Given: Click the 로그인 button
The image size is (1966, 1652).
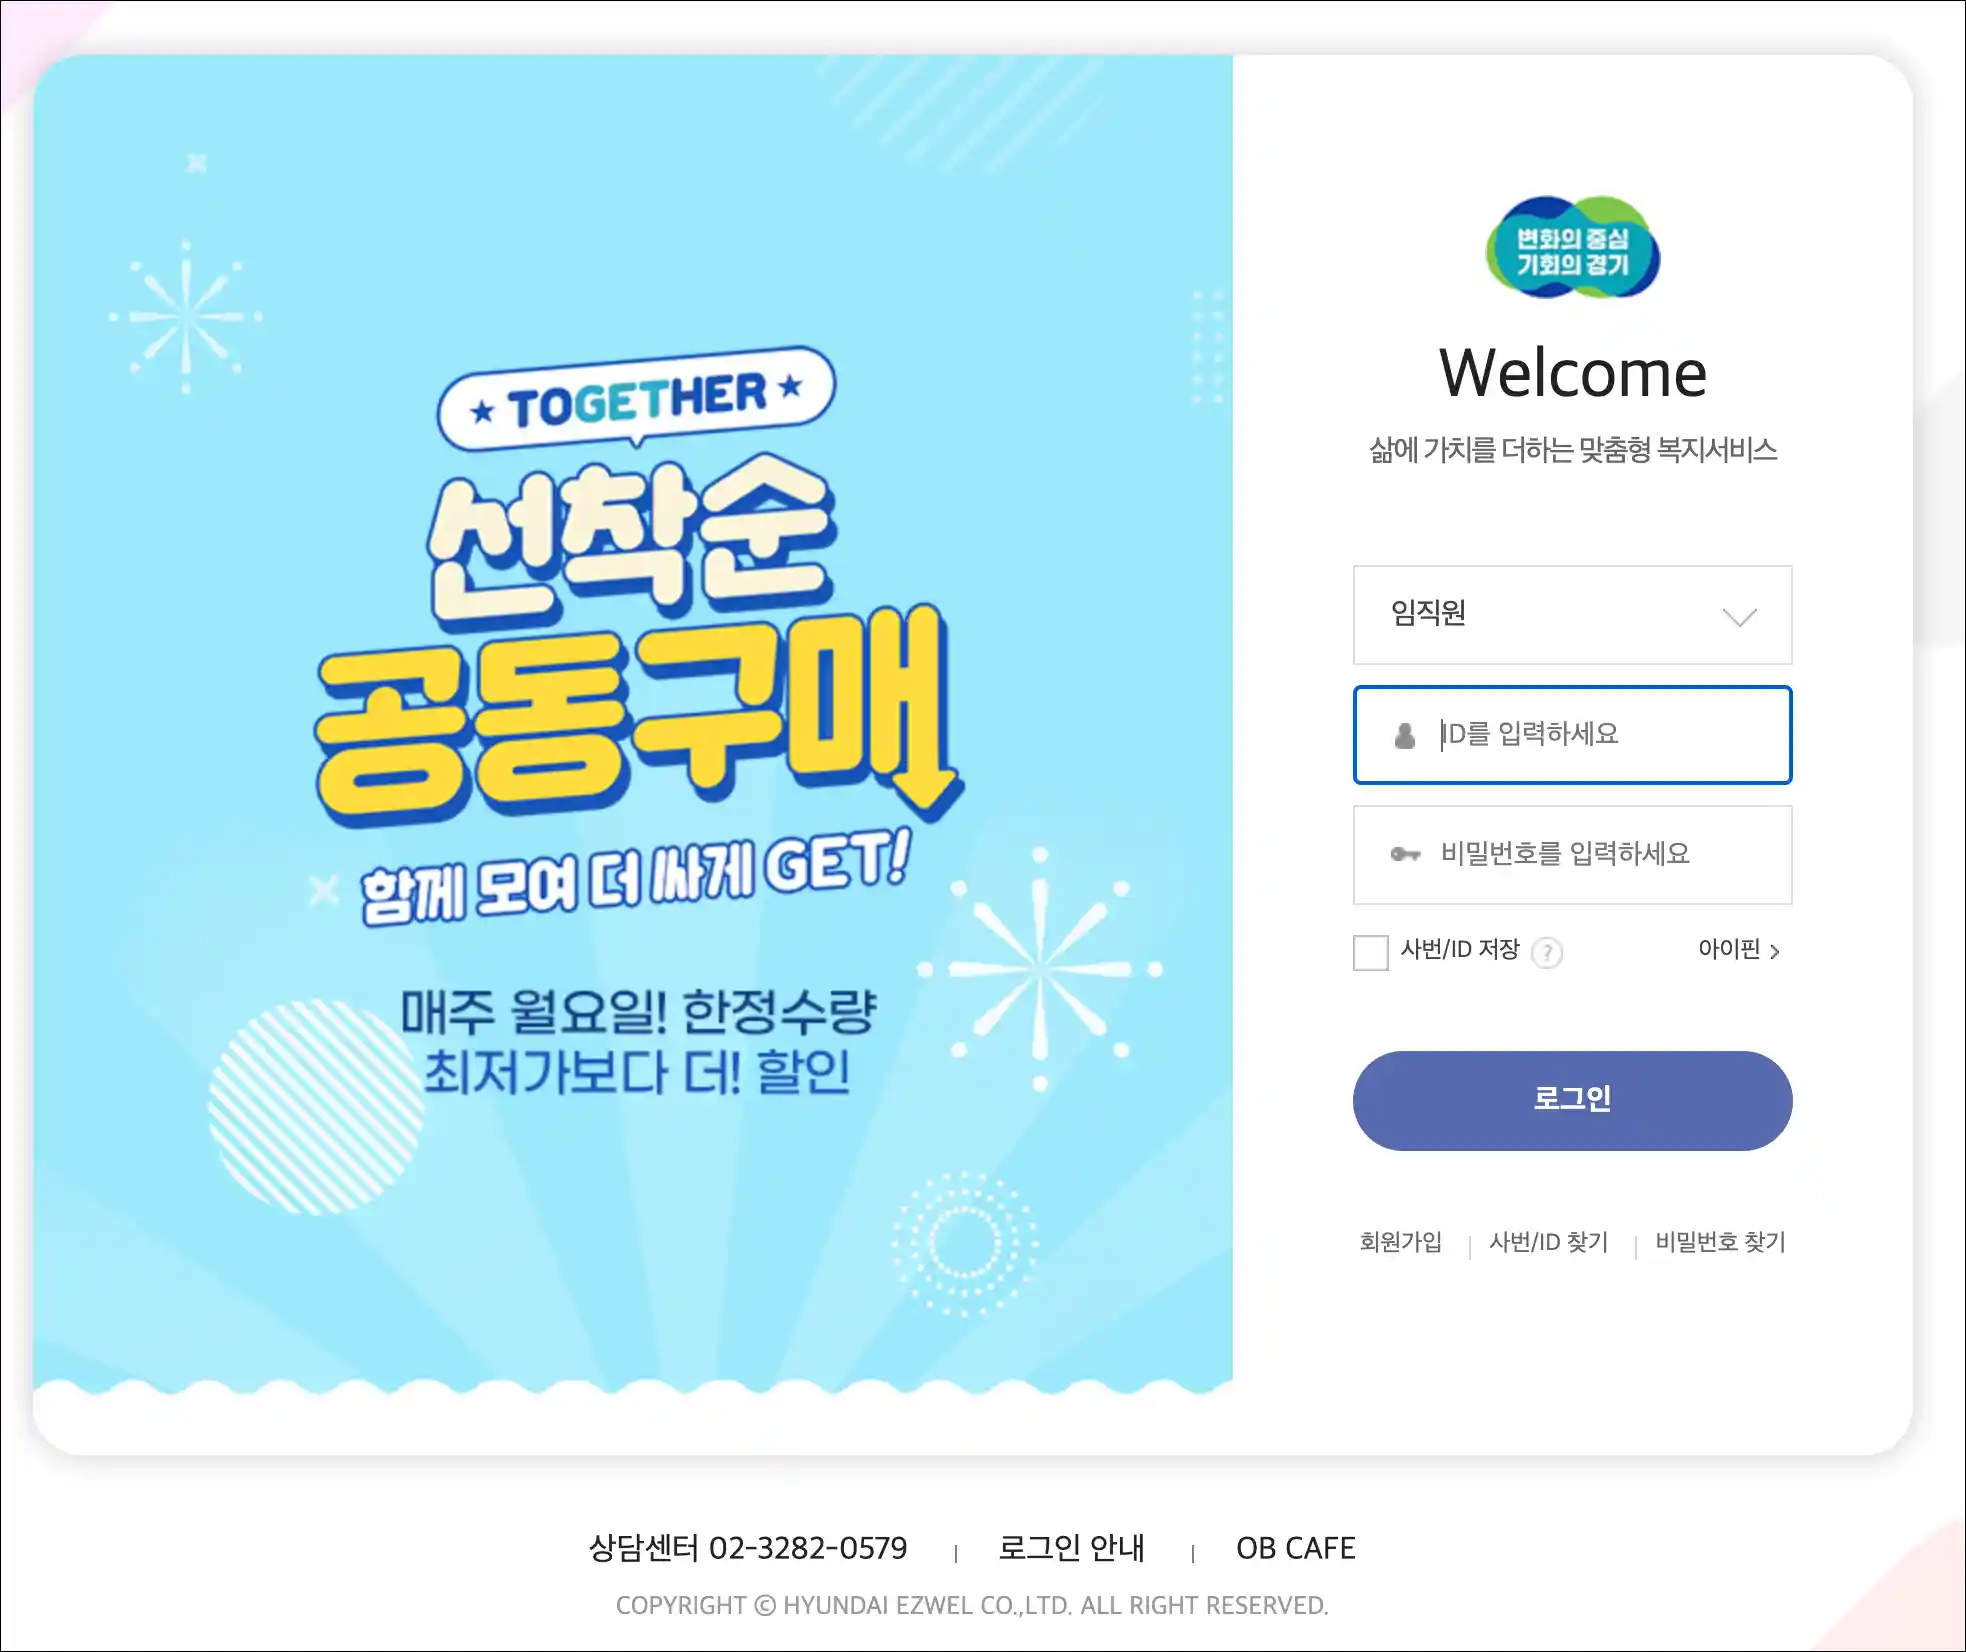Looking at the screenshot, I should point(1572,1100).
